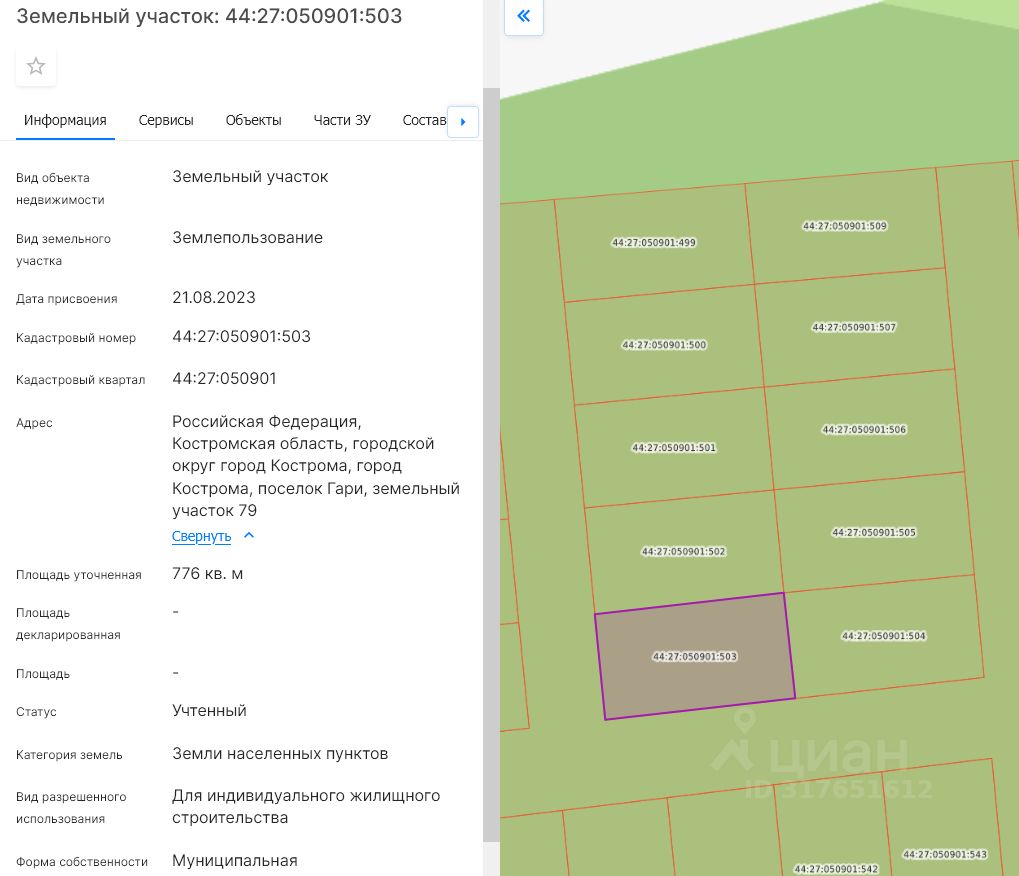The image size is (1019, 876).
Task: Click the Свернуть link under address
Action: 201,536
